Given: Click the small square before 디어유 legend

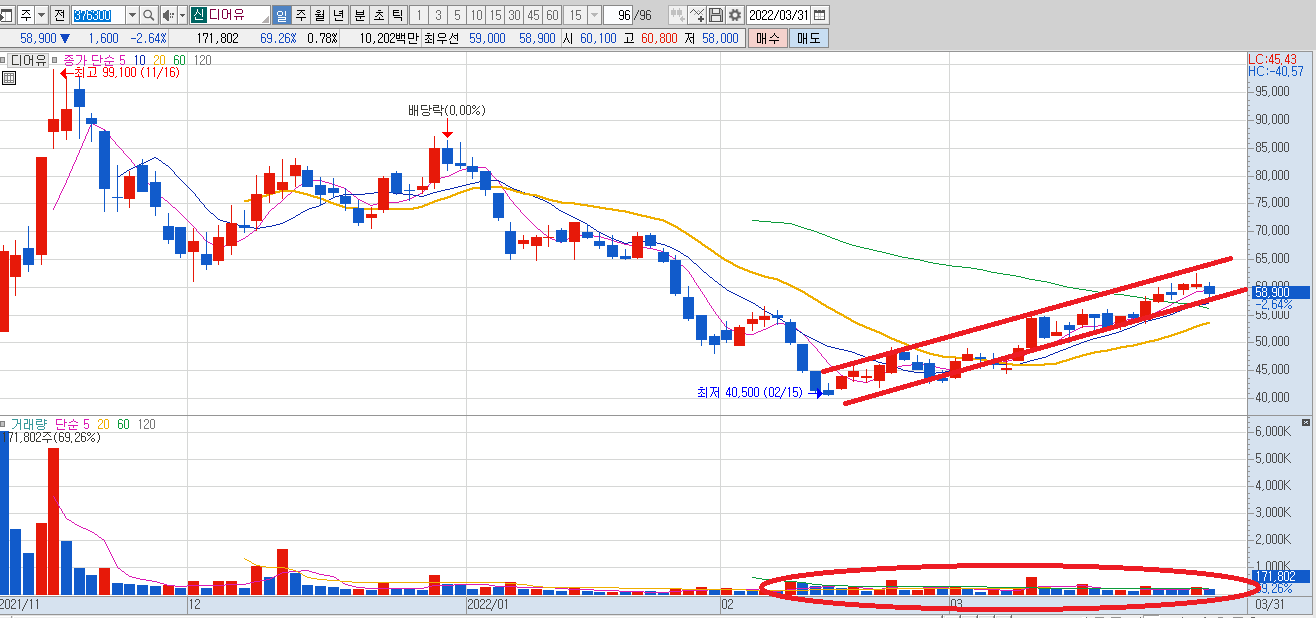Looking at the screenshot, I should click(4, 60).
